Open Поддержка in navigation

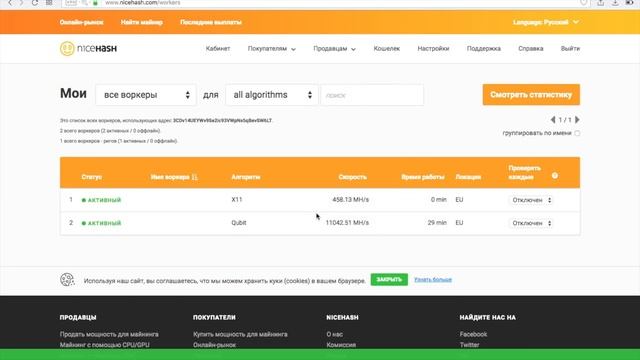(484, 49)
